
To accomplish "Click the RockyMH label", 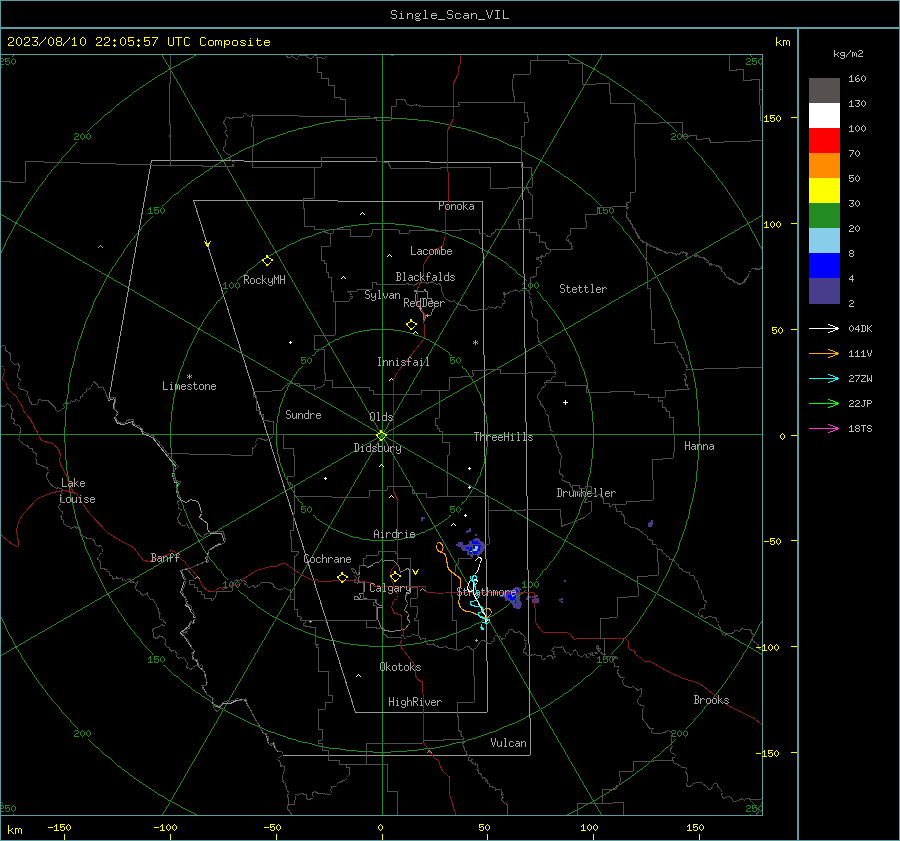I will click(x=264, y=280).
